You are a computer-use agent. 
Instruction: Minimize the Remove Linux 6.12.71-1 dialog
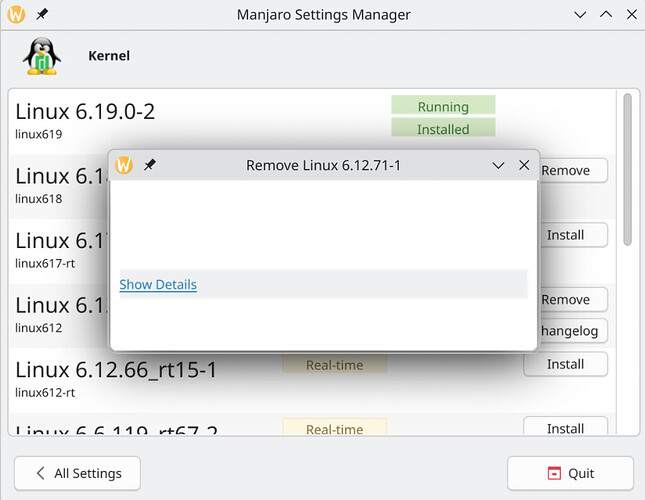click(x=498, y=165)
